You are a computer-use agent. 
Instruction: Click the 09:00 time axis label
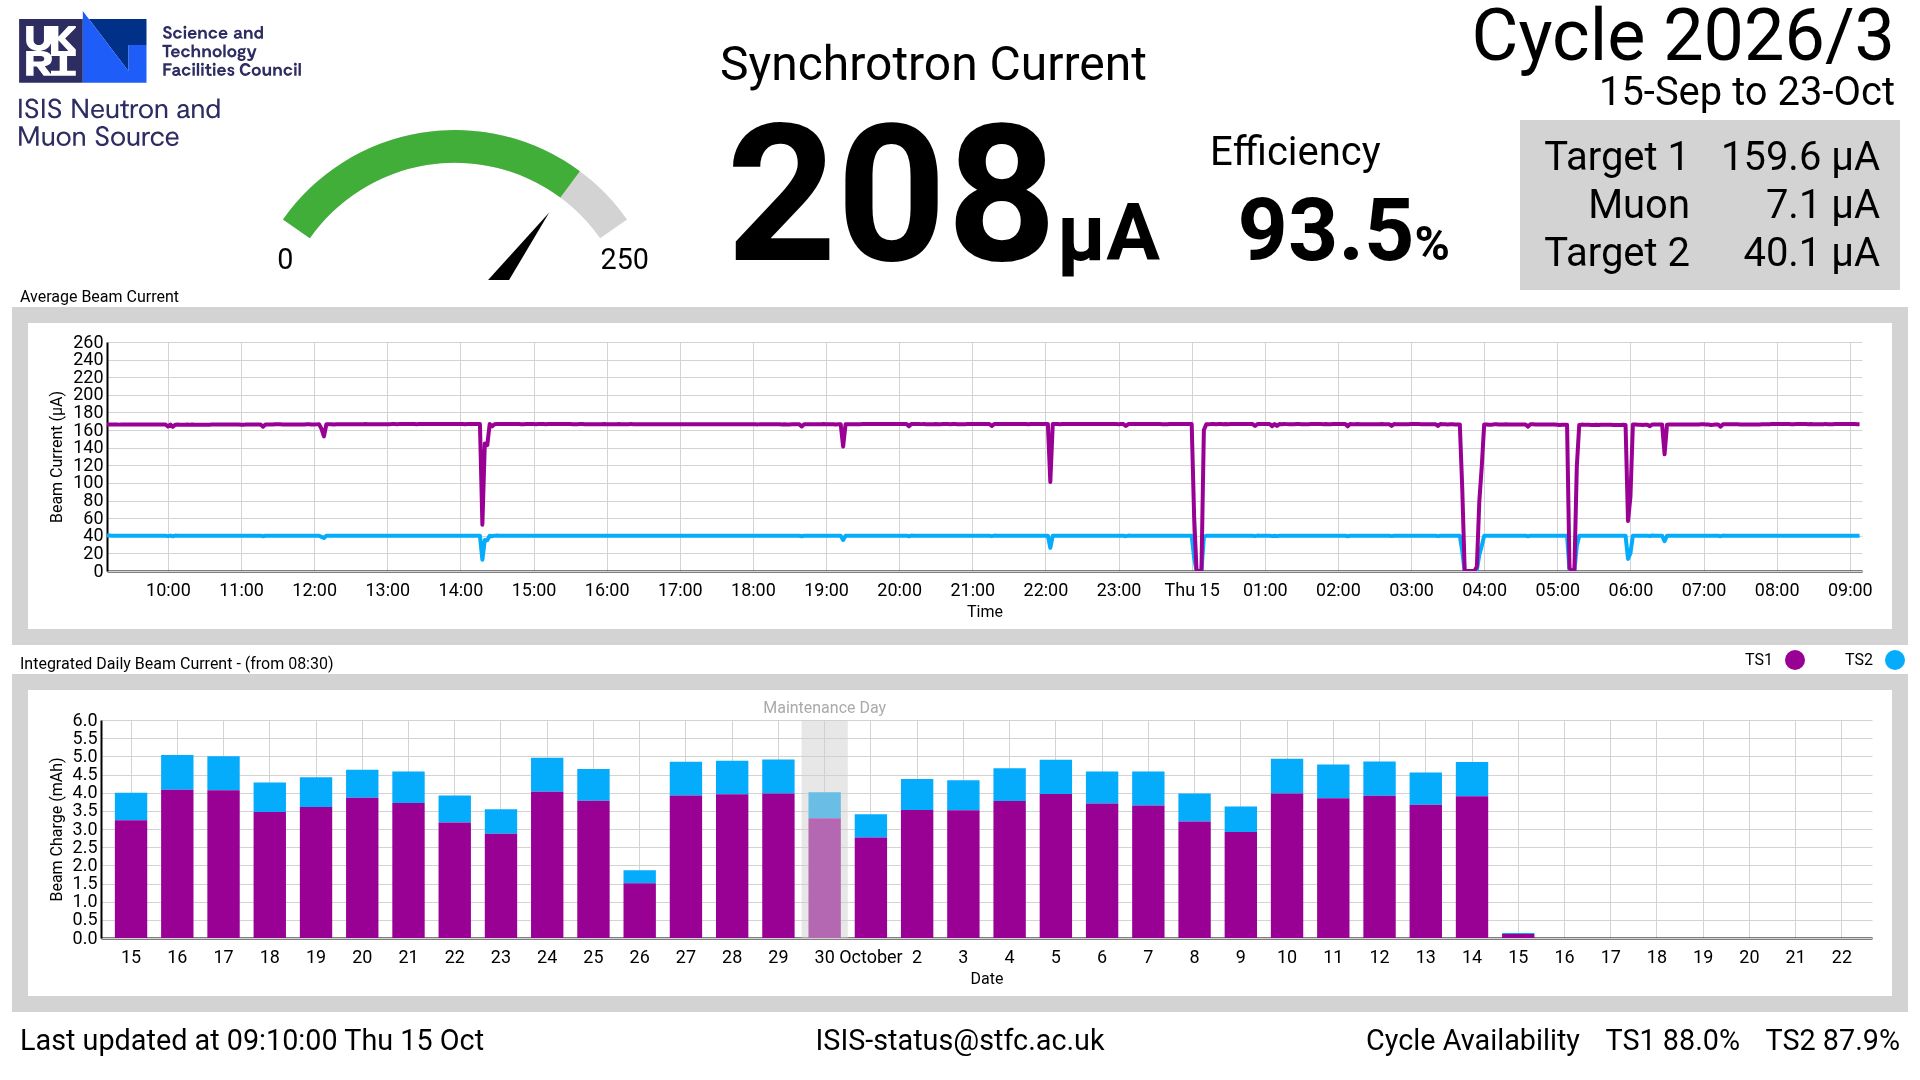point(1850,590)
